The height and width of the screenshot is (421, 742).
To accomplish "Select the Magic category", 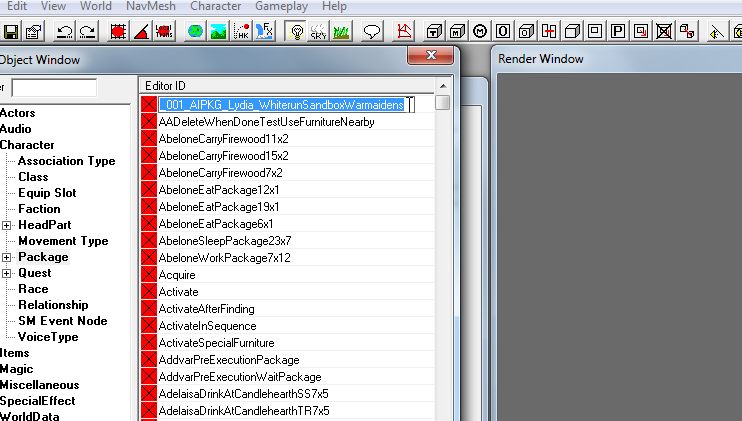I will click(17, 369).
